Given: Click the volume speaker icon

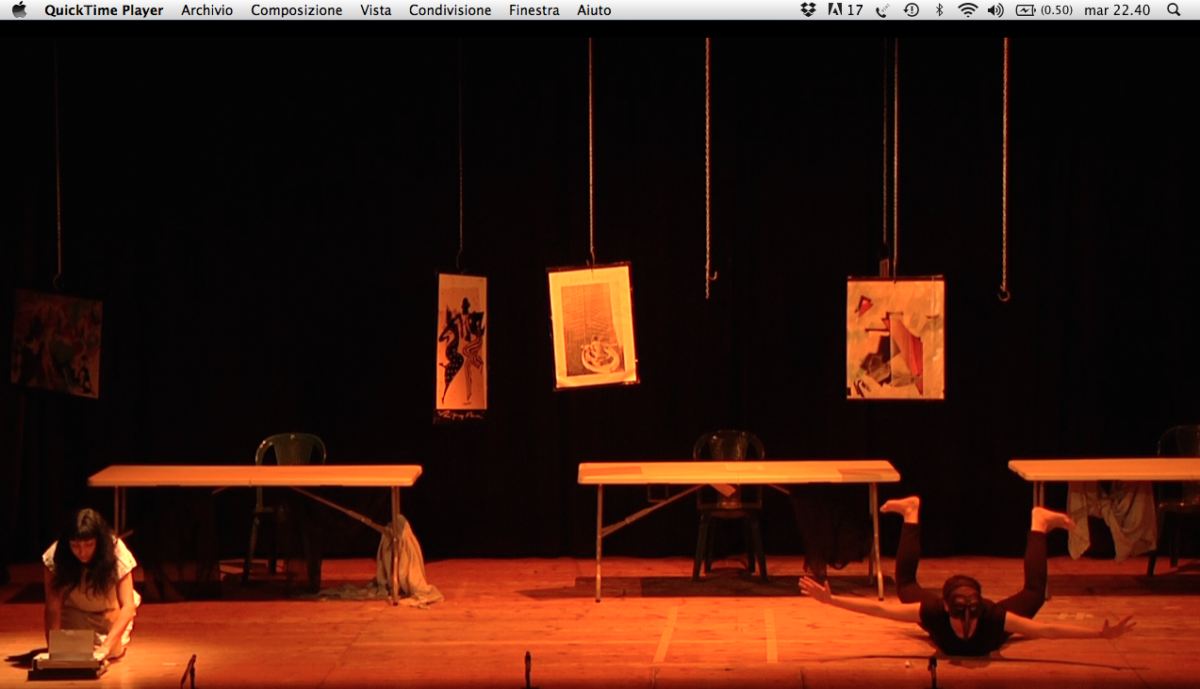Looking at the screenshot, I should 995,10.
